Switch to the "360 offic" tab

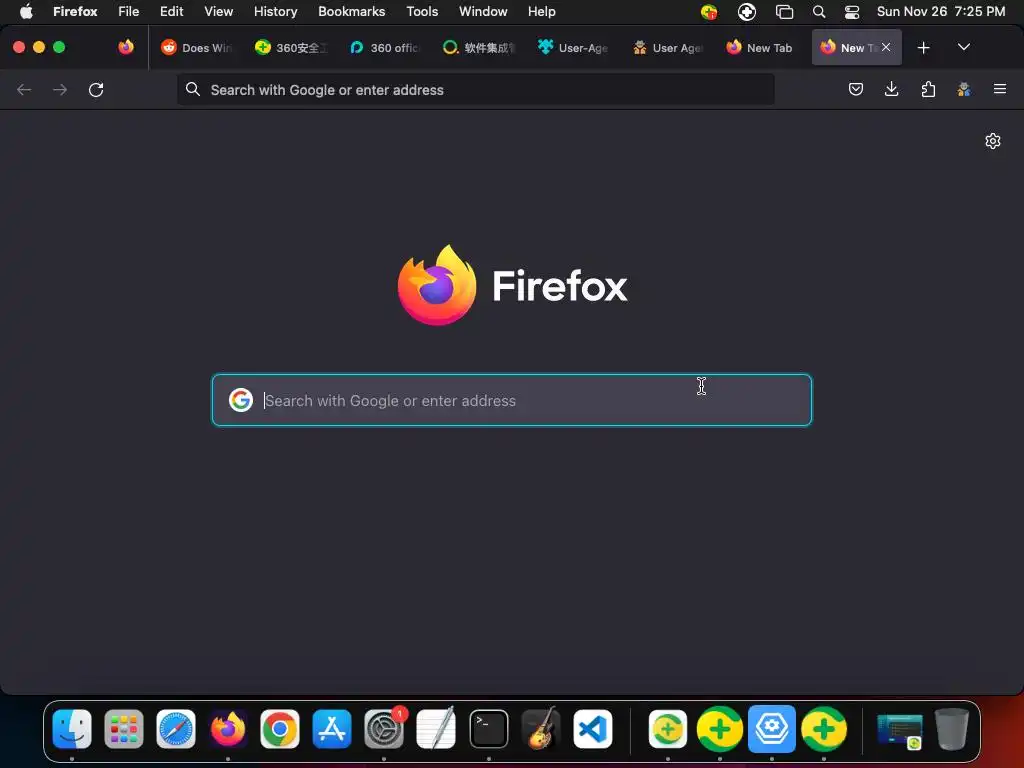[385, 48]
